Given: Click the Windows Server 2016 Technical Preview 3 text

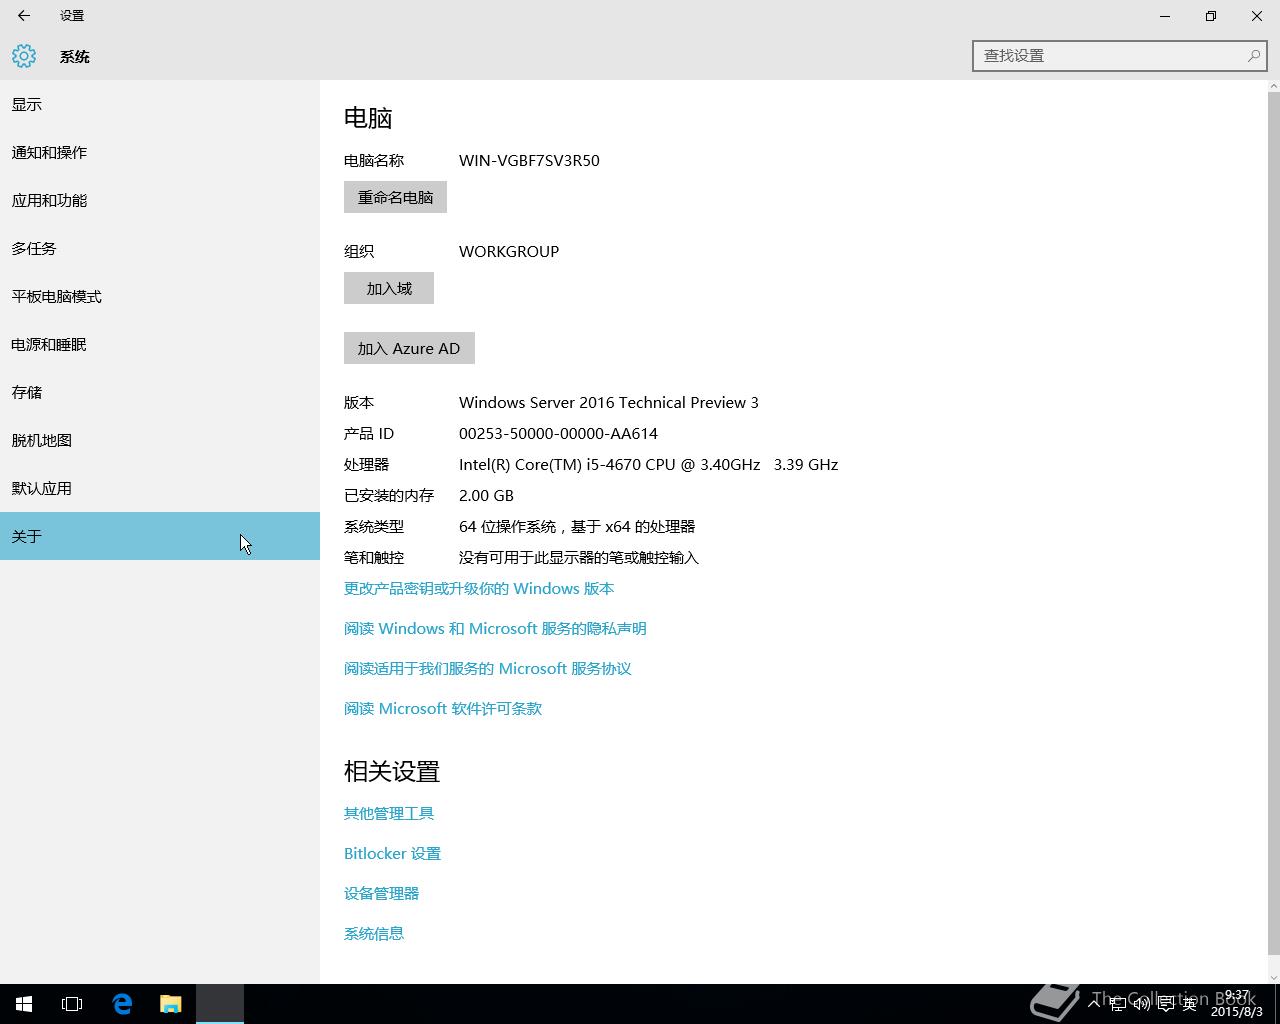Looking at the screenshot, I should (609, 402).
